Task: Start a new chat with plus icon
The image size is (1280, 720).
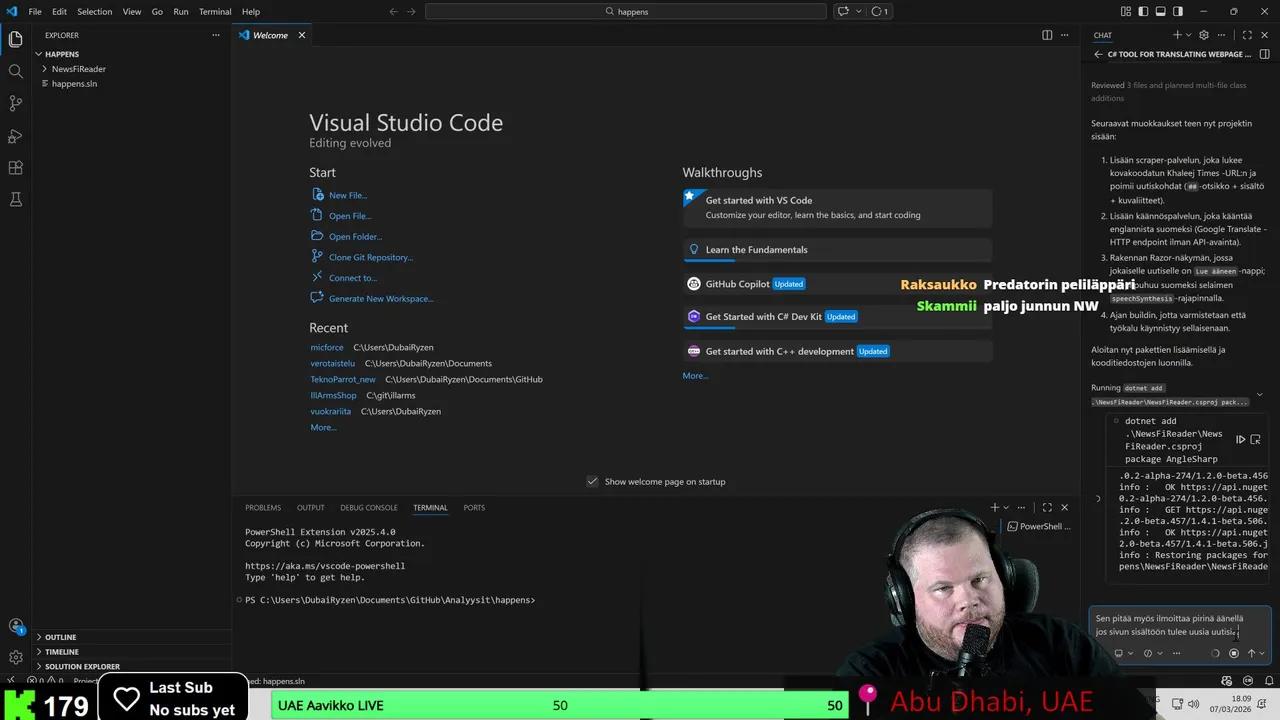Action: tap(1177, 35)
